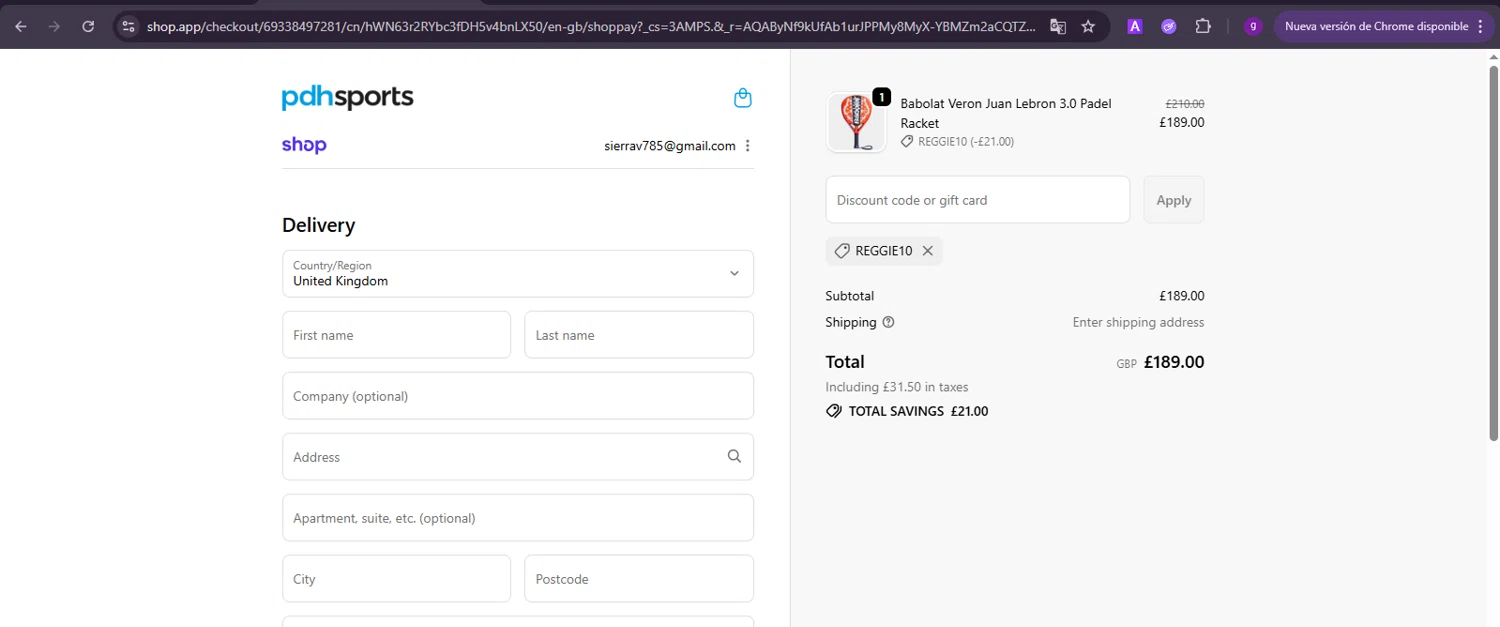1500x627 pixels.
Task: Open the shopping bag cart icon
Action: (x=742, y=98)
